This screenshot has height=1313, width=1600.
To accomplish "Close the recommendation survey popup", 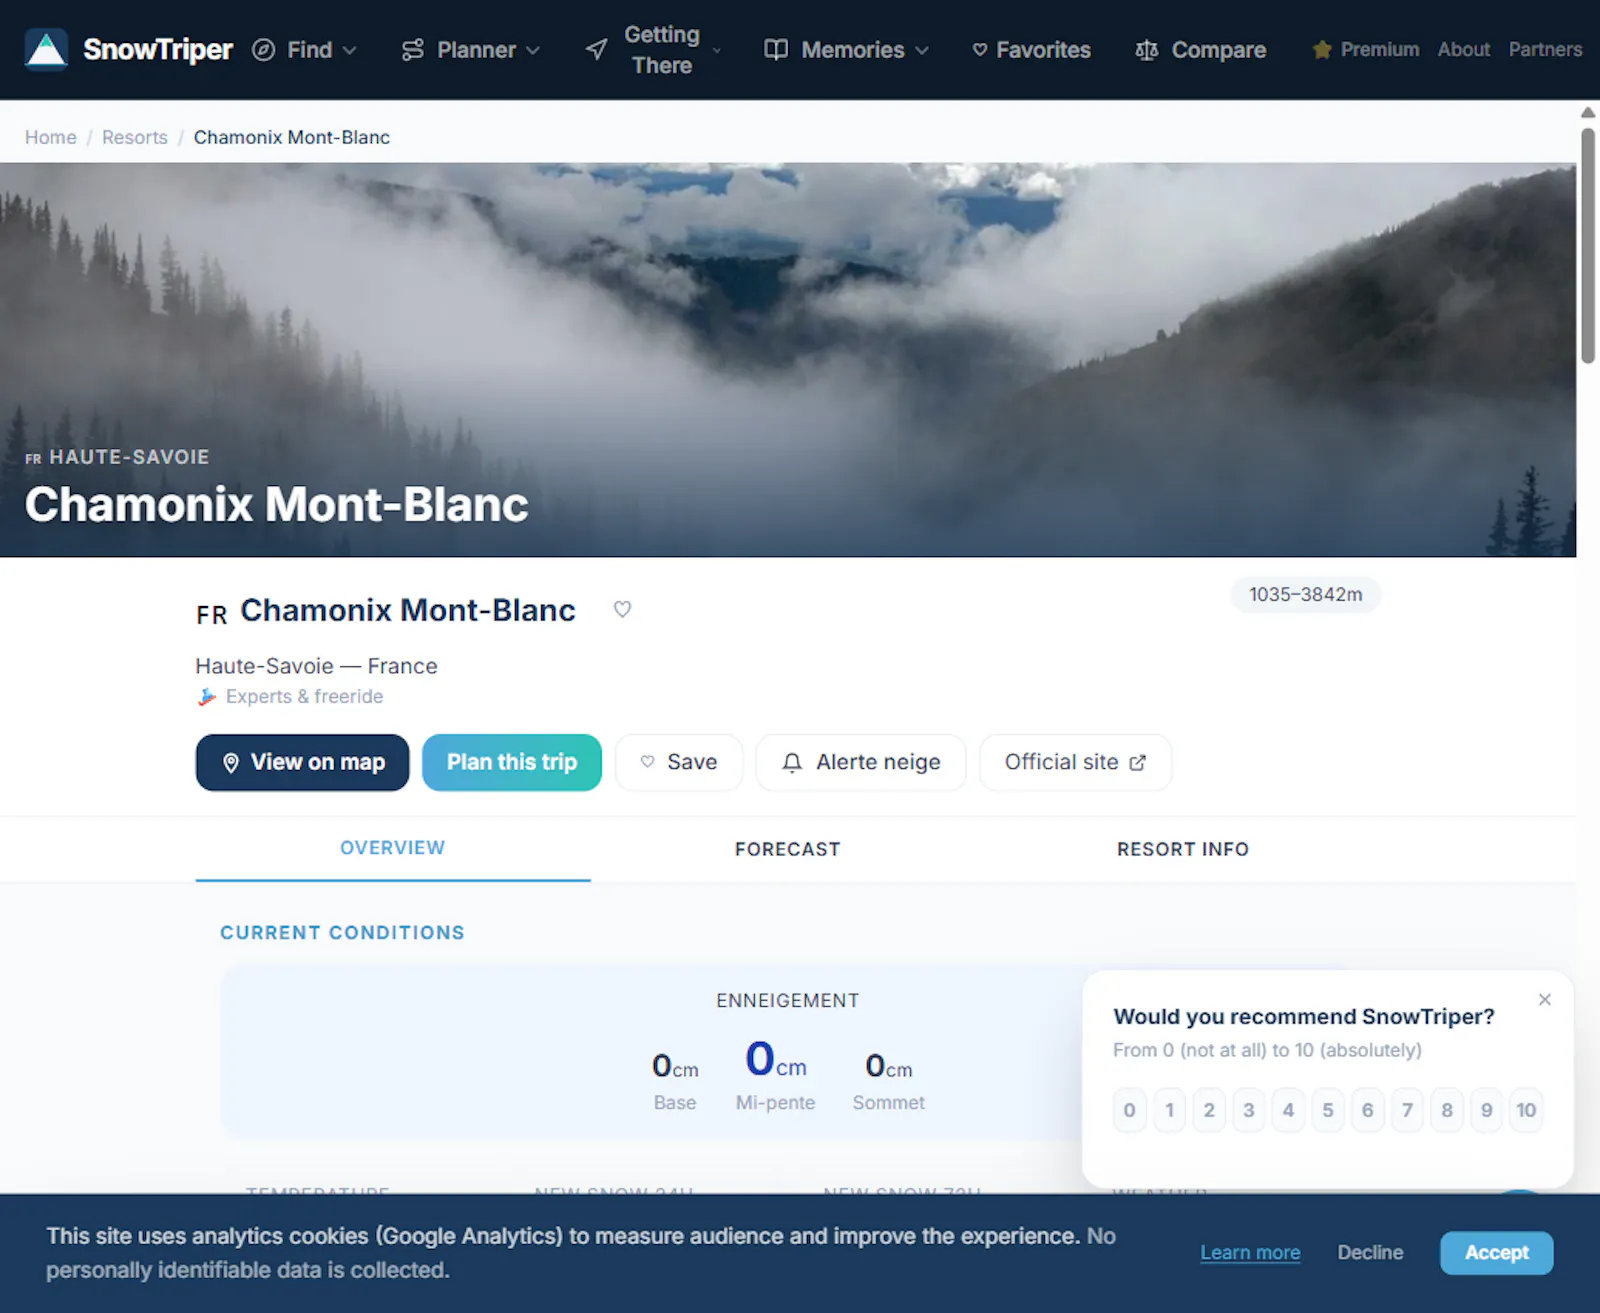I will click(1545, 999).
